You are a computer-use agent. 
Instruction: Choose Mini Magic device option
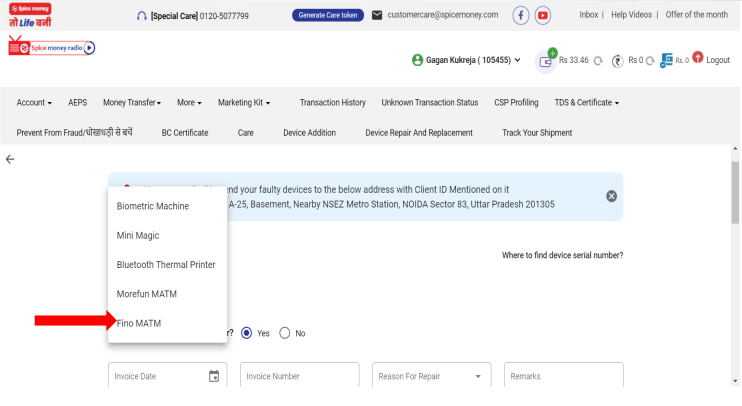[168, 236]
